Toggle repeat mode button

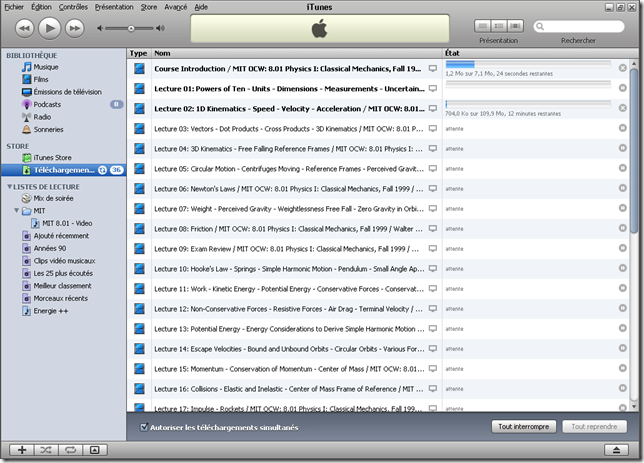click(x=71, y=450)
